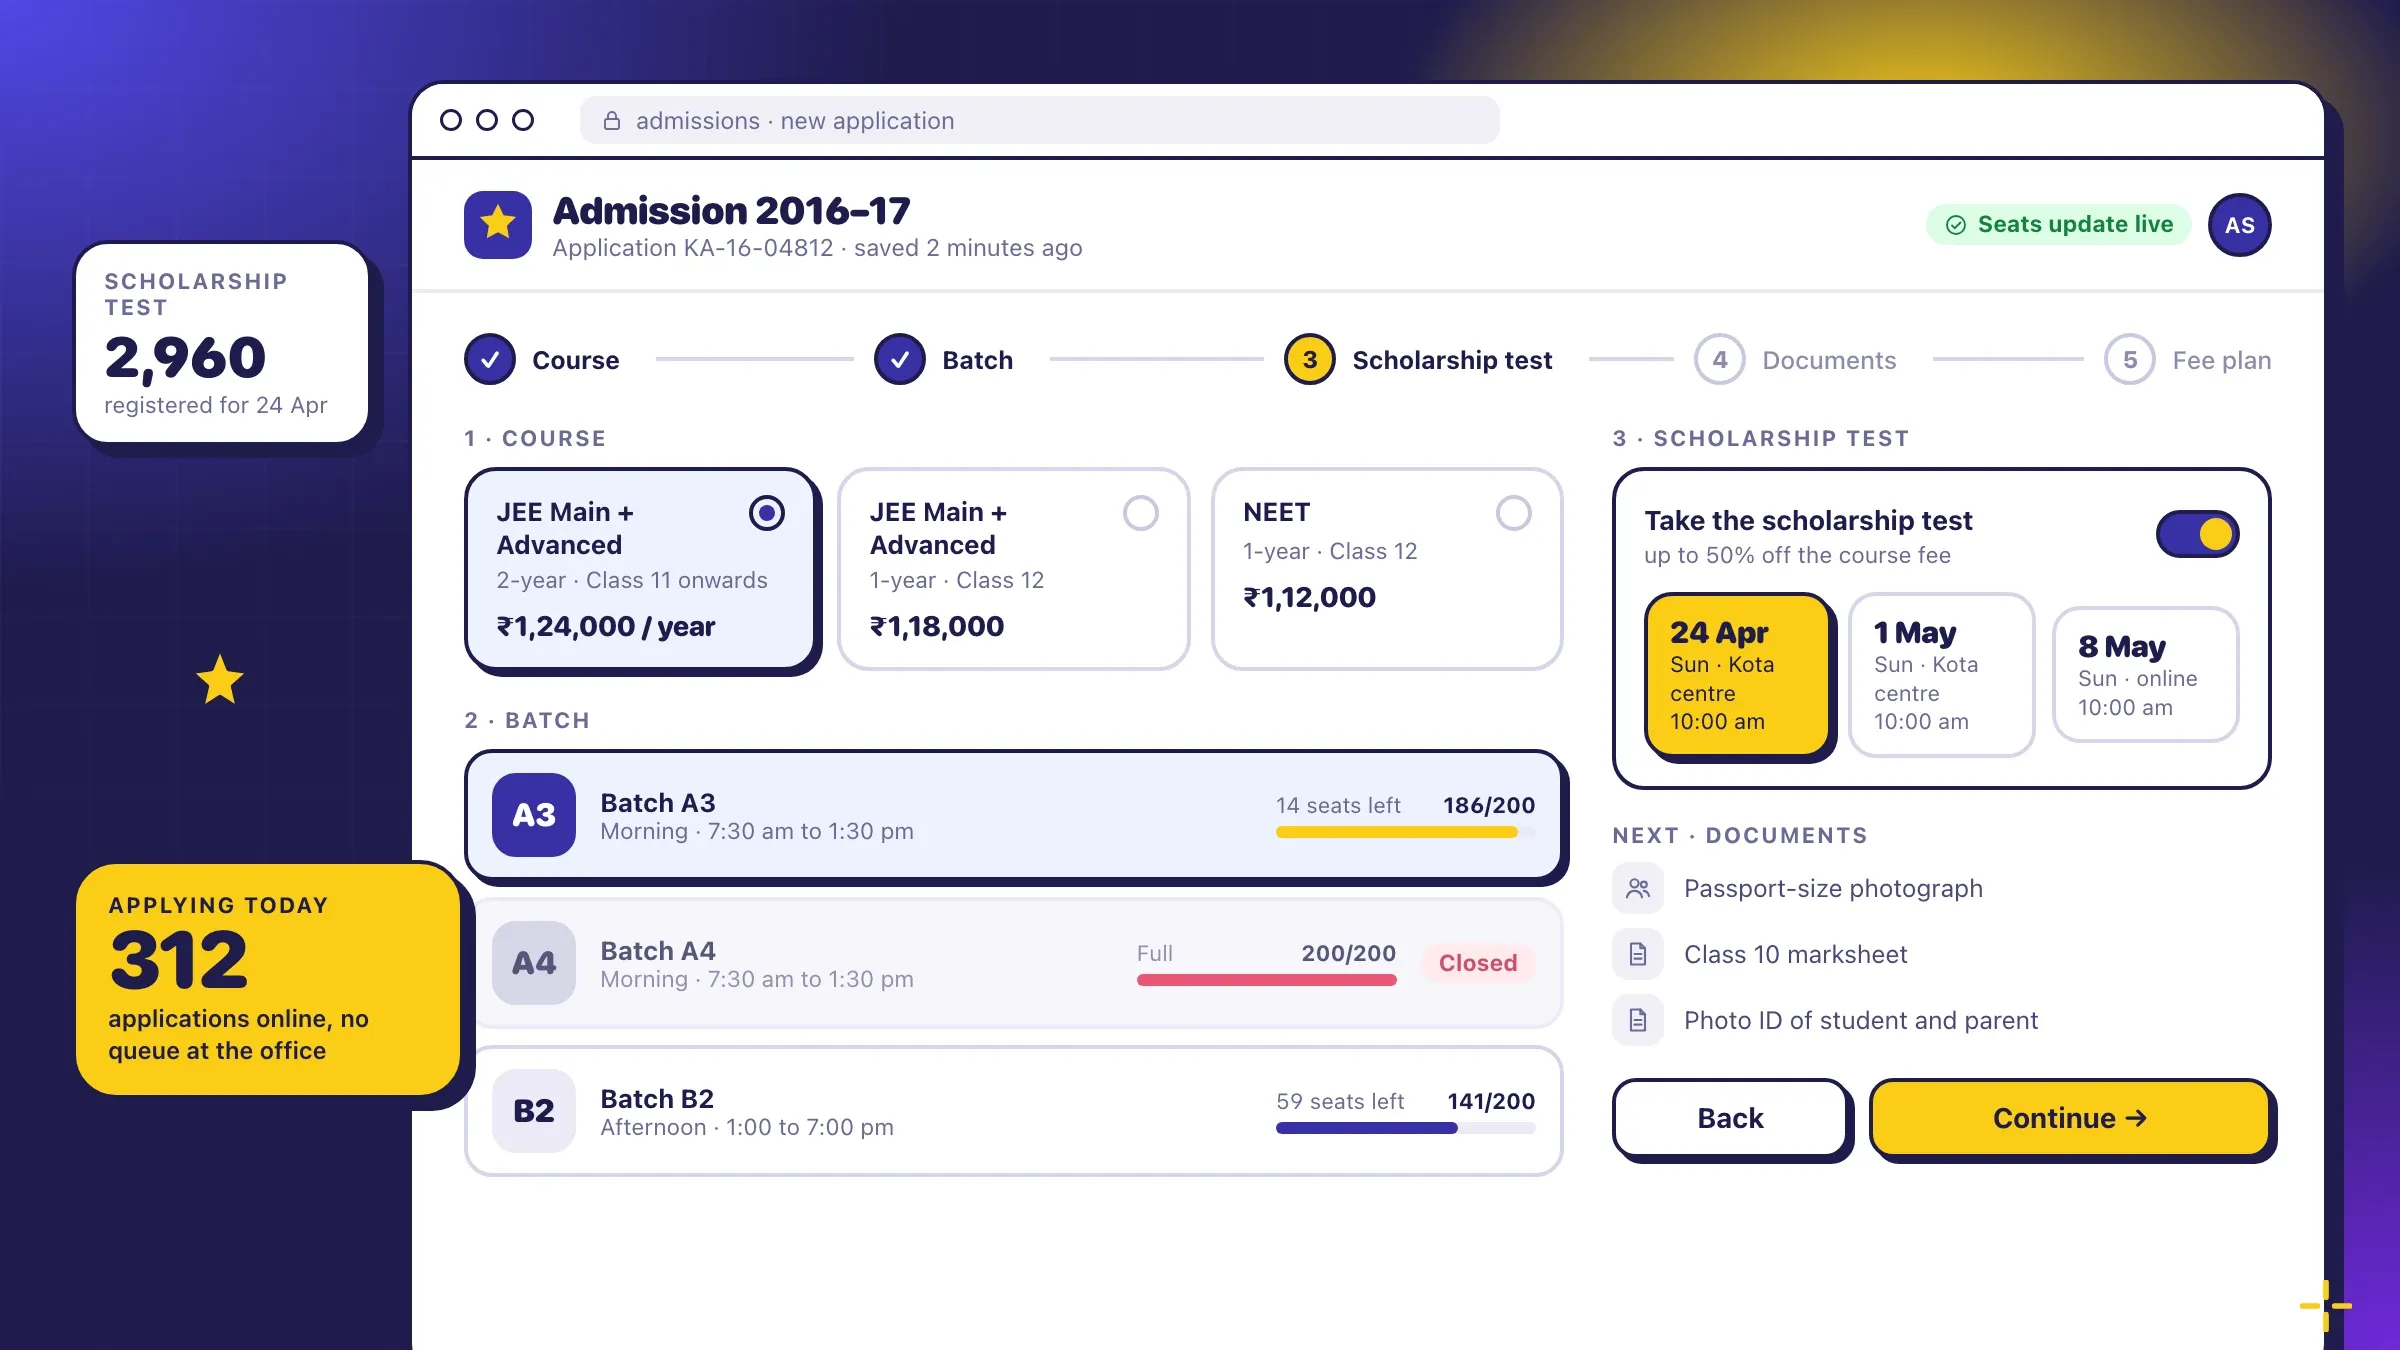Viewport: 2400px width, 1350px height.
Task: Click the A3 batch badge
Action: (534, 815)
